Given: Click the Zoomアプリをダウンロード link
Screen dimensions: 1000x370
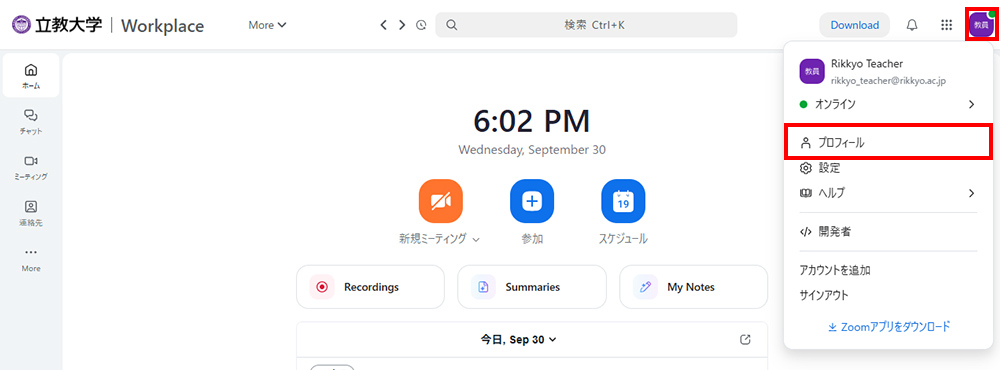Looking at the screenshot, I should 889,326.
